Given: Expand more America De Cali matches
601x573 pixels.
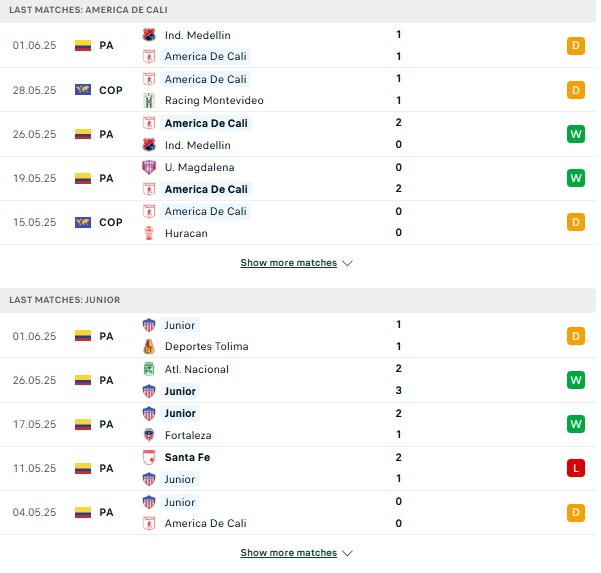Looking at the screenshot, I should pyautogui.click(x=296, y=263).
